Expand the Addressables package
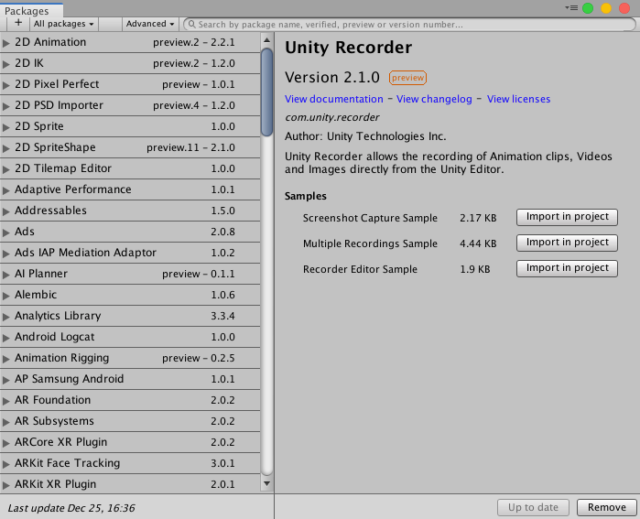 point(6,211)
